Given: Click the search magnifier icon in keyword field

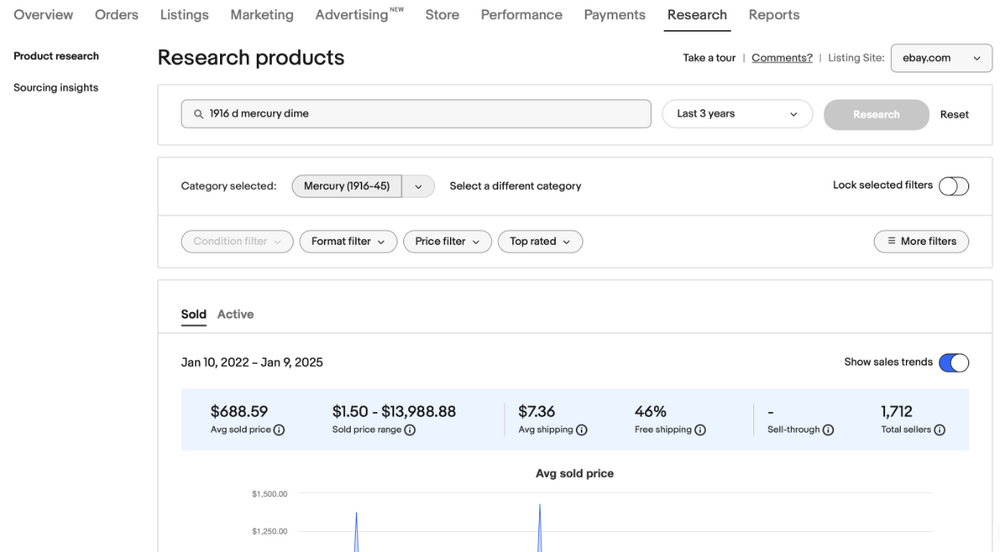Looking at the screenshot, I should pos(198,113).
